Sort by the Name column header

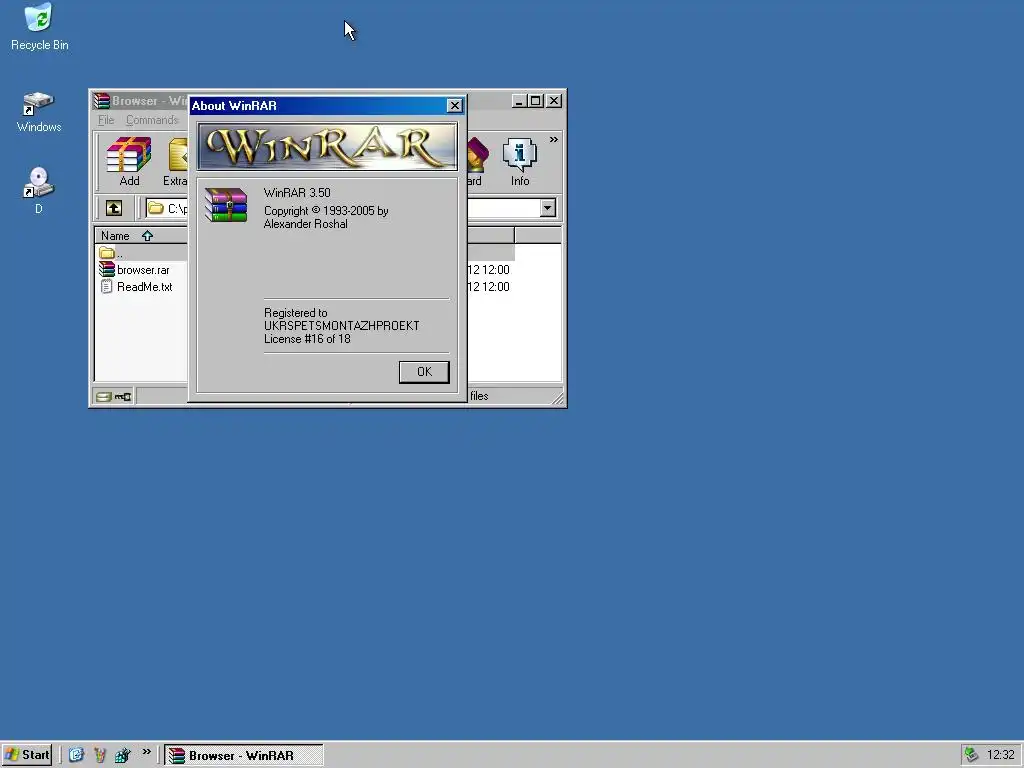pyautogui.click(x=141, y=235)
